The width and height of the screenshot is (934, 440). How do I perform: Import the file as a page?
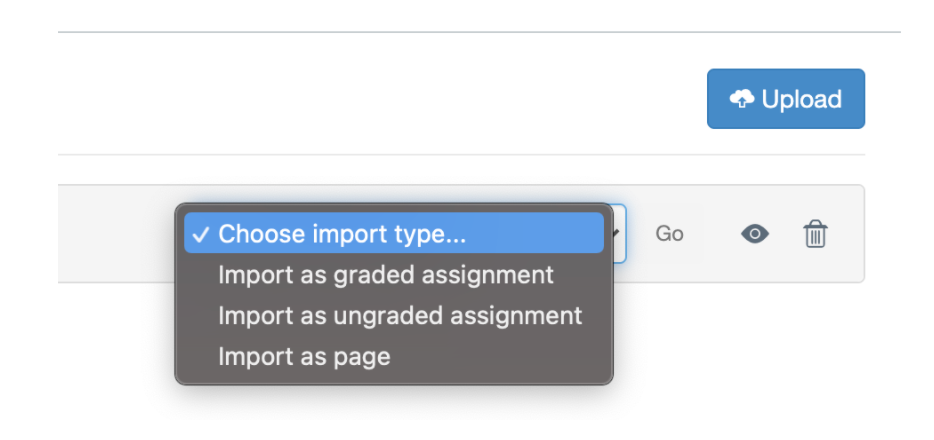tap(304, 356)
